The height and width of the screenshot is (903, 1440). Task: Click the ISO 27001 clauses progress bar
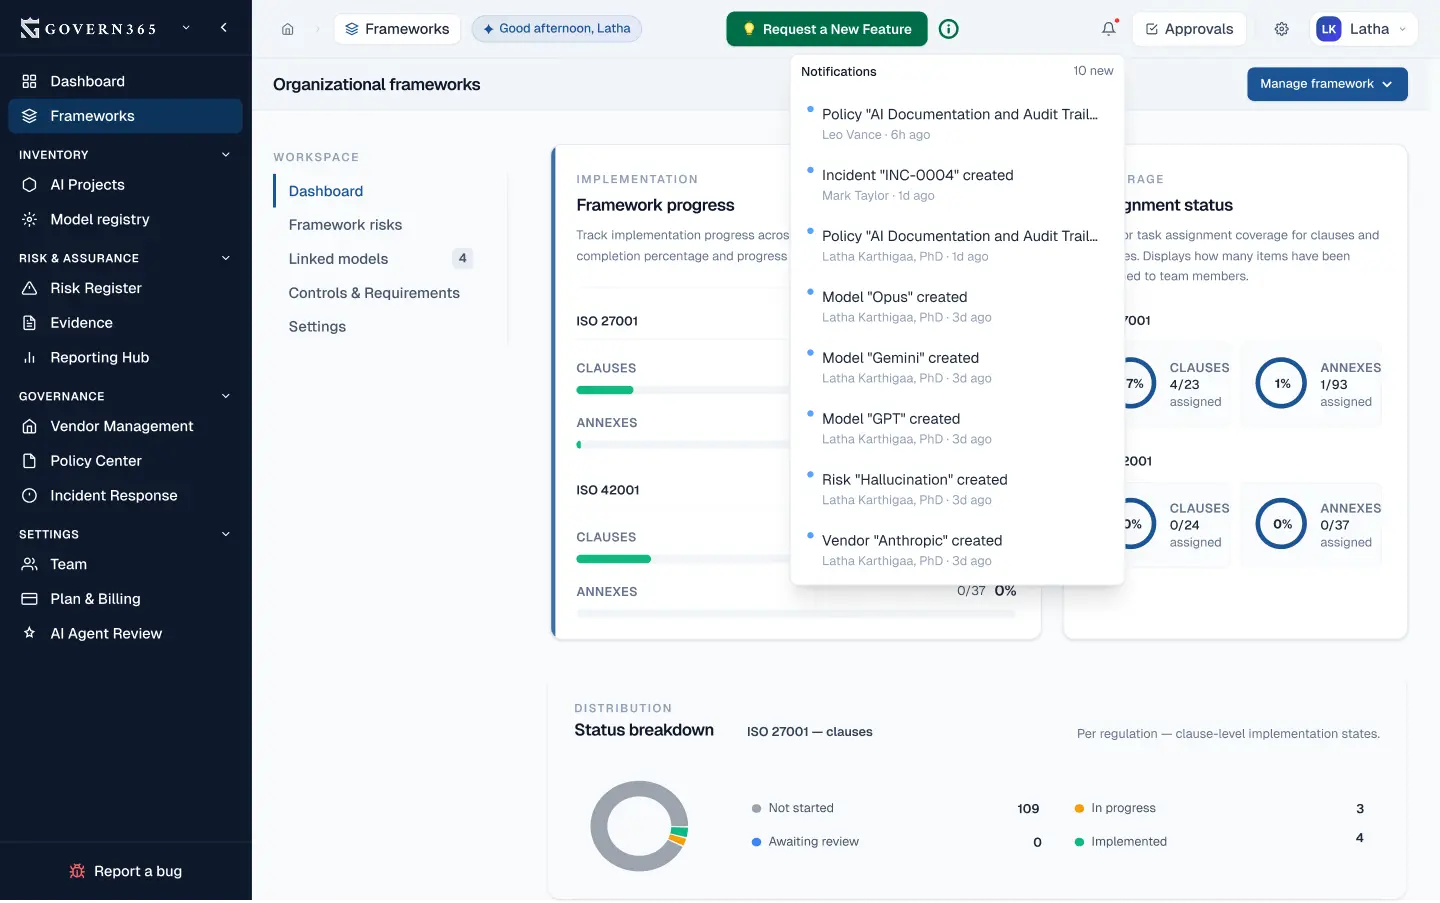(x=680, y=390)
